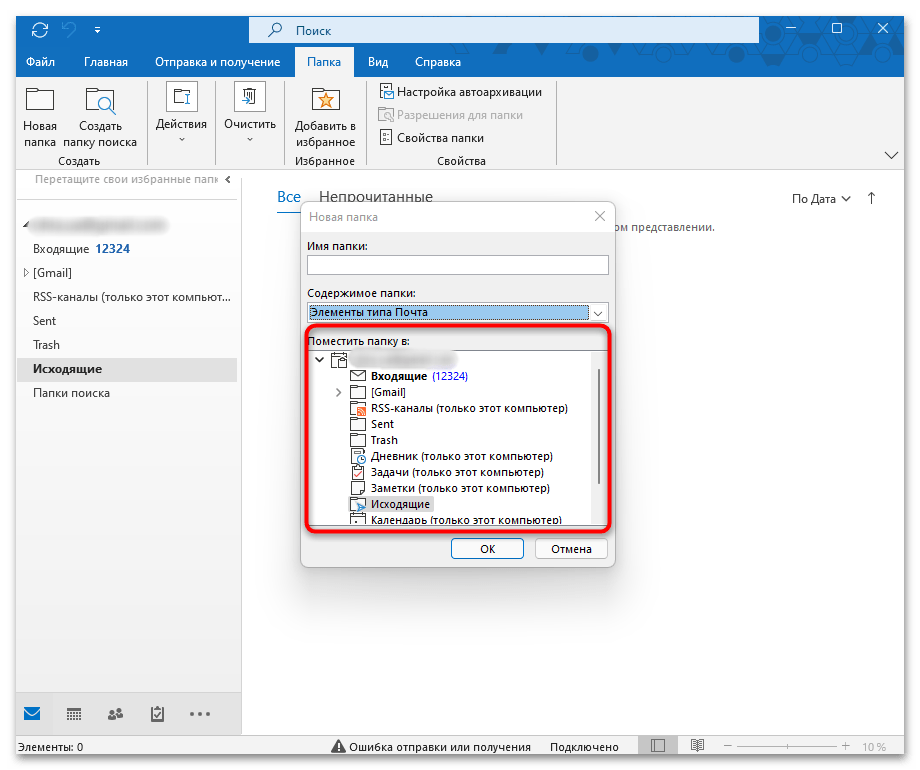The width and height of the screenshot is (920, 770).
Task: Open the Содержимое папки dropdown
Action: click(x=597, y=312)
